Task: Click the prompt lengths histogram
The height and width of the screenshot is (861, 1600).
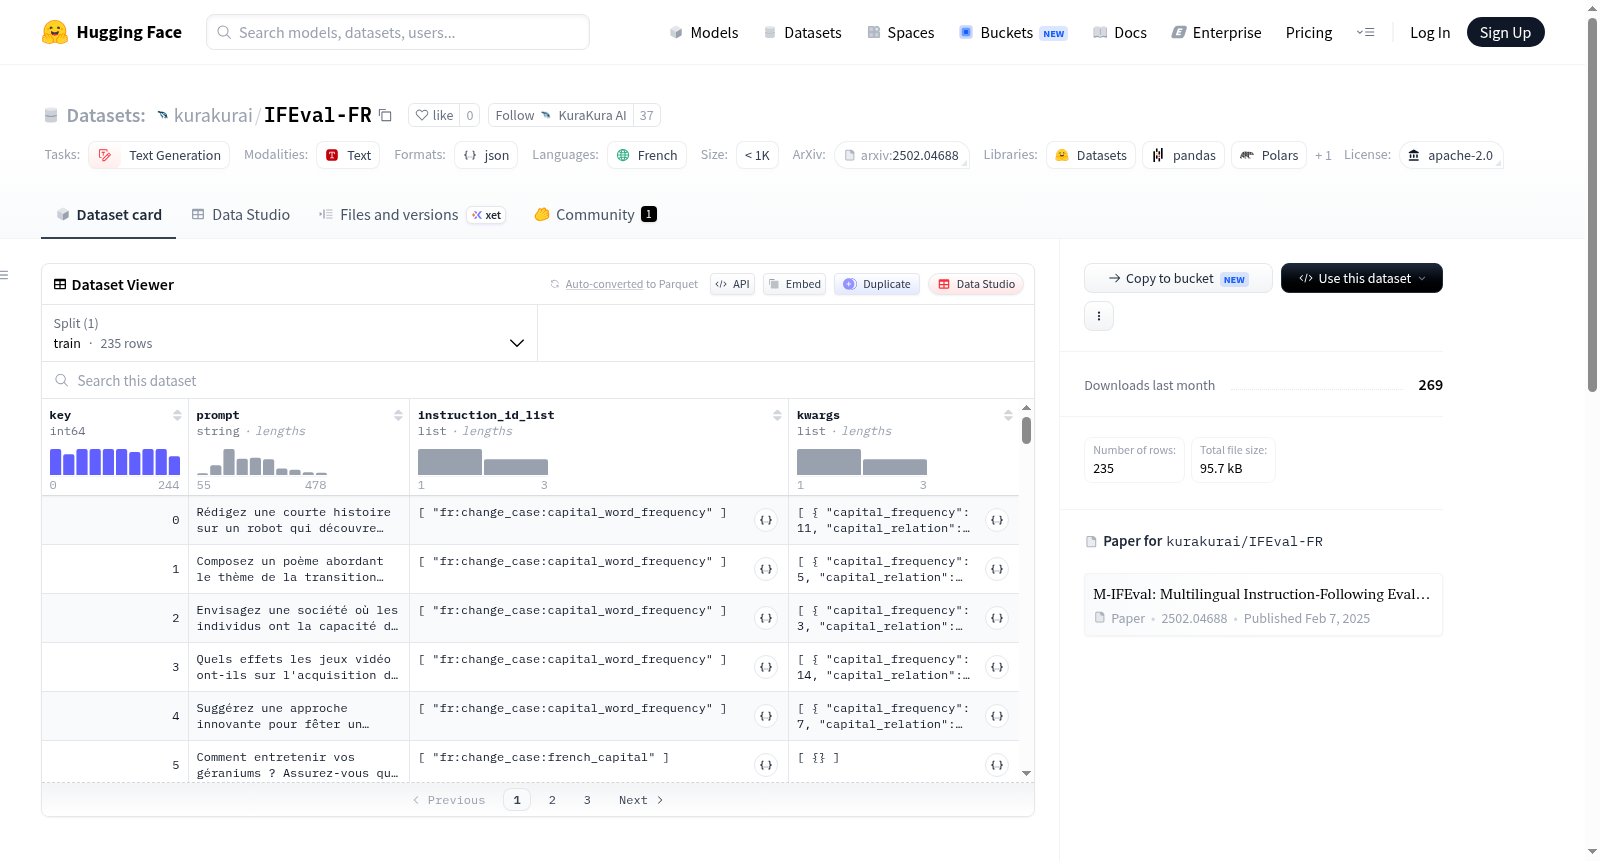Action: [x=262, y=461]
